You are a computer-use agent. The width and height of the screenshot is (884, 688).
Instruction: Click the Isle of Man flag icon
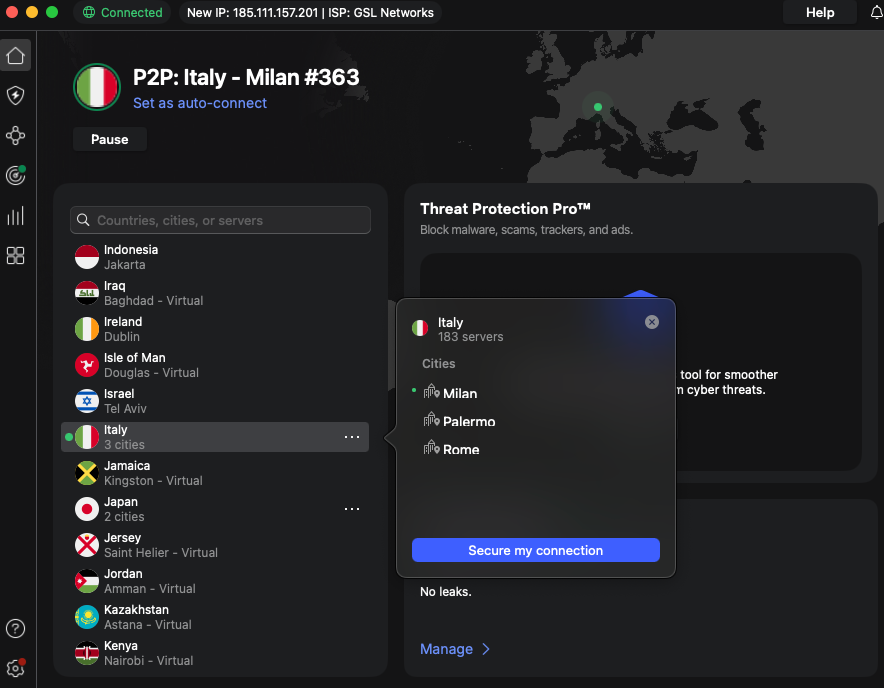(87, 365)
